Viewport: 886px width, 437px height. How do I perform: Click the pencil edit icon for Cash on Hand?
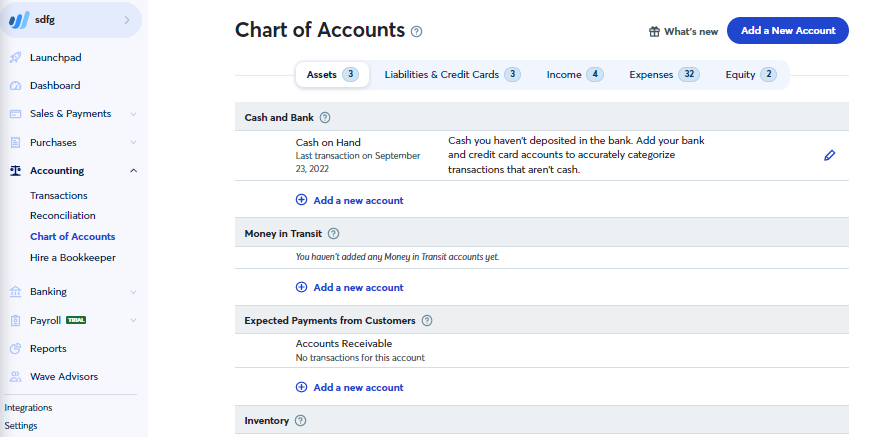coord(829,155)
